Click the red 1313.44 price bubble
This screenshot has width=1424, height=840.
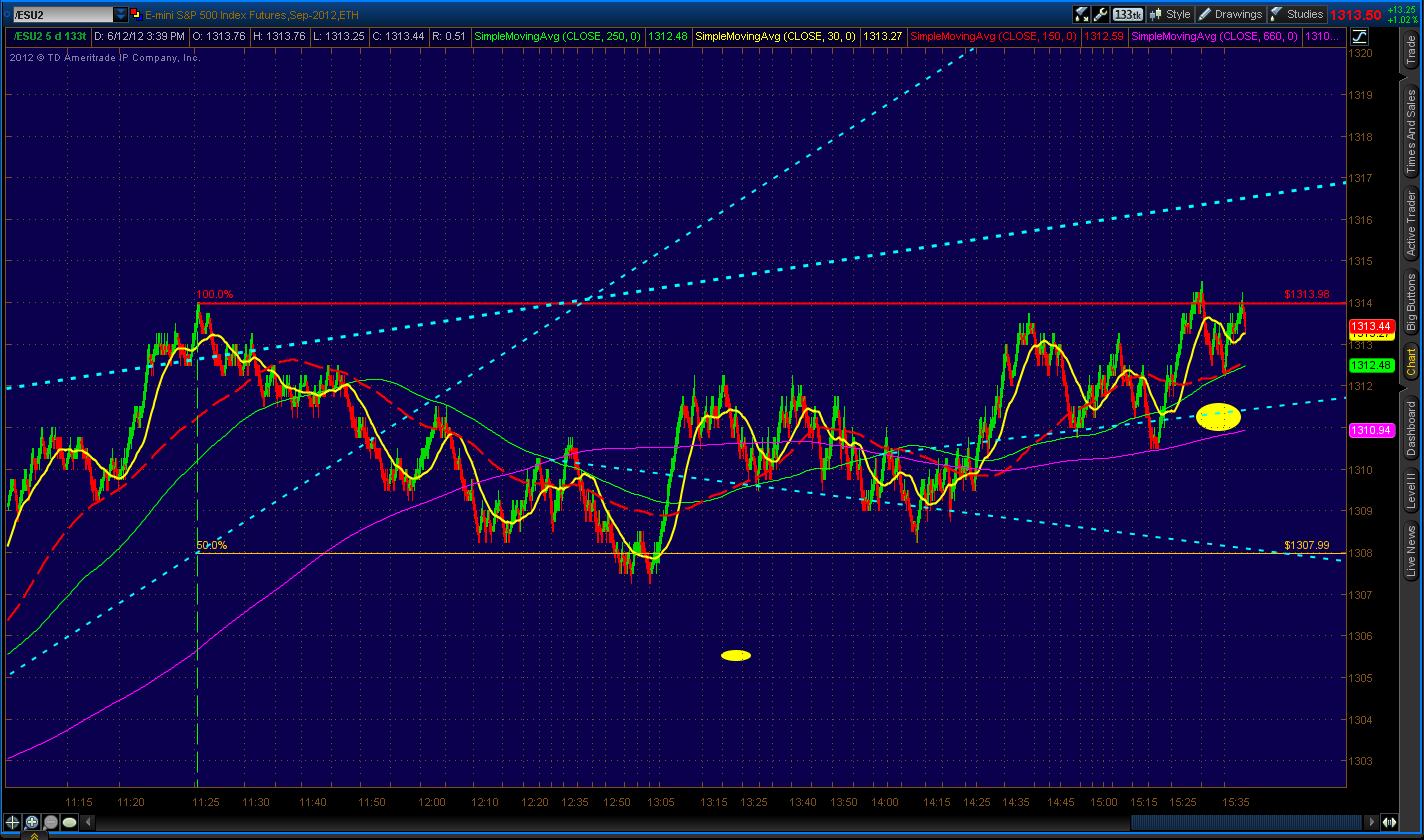pyautogui.click(x=1371, y=327)
